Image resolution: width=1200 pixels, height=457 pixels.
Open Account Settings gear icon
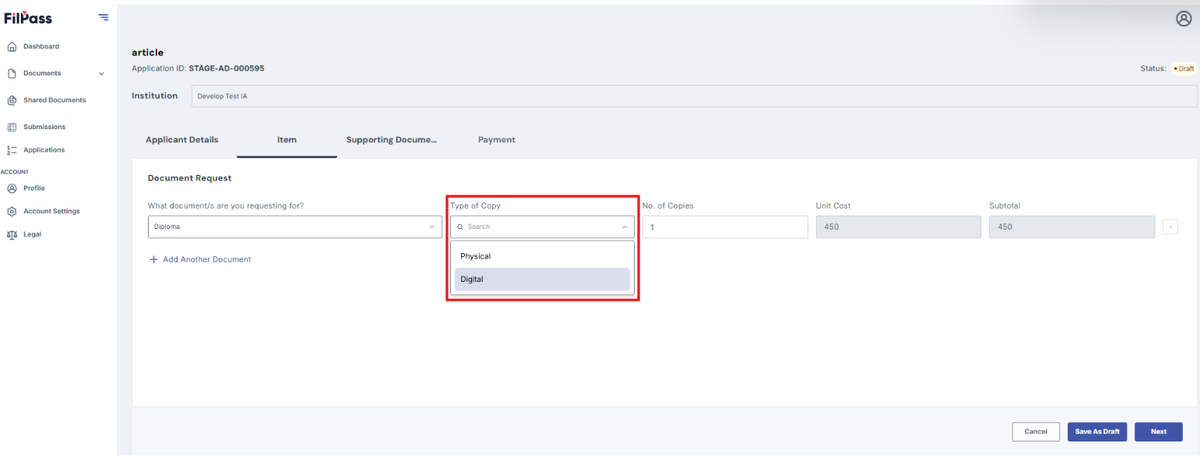pyautogui.click(x=12, y=211)
